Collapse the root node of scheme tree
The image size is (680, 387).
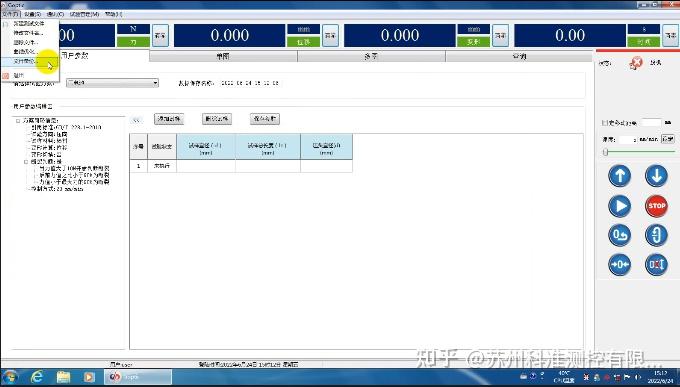point(18,121)
